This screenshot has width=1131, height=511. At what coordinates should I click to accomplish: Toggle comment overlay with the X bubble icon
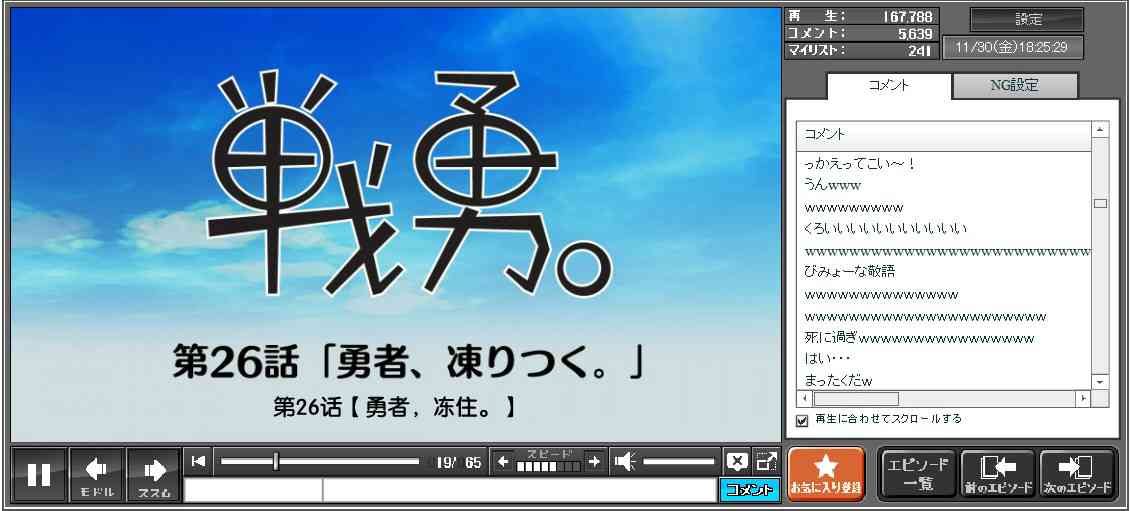click(x=737, y=461)
